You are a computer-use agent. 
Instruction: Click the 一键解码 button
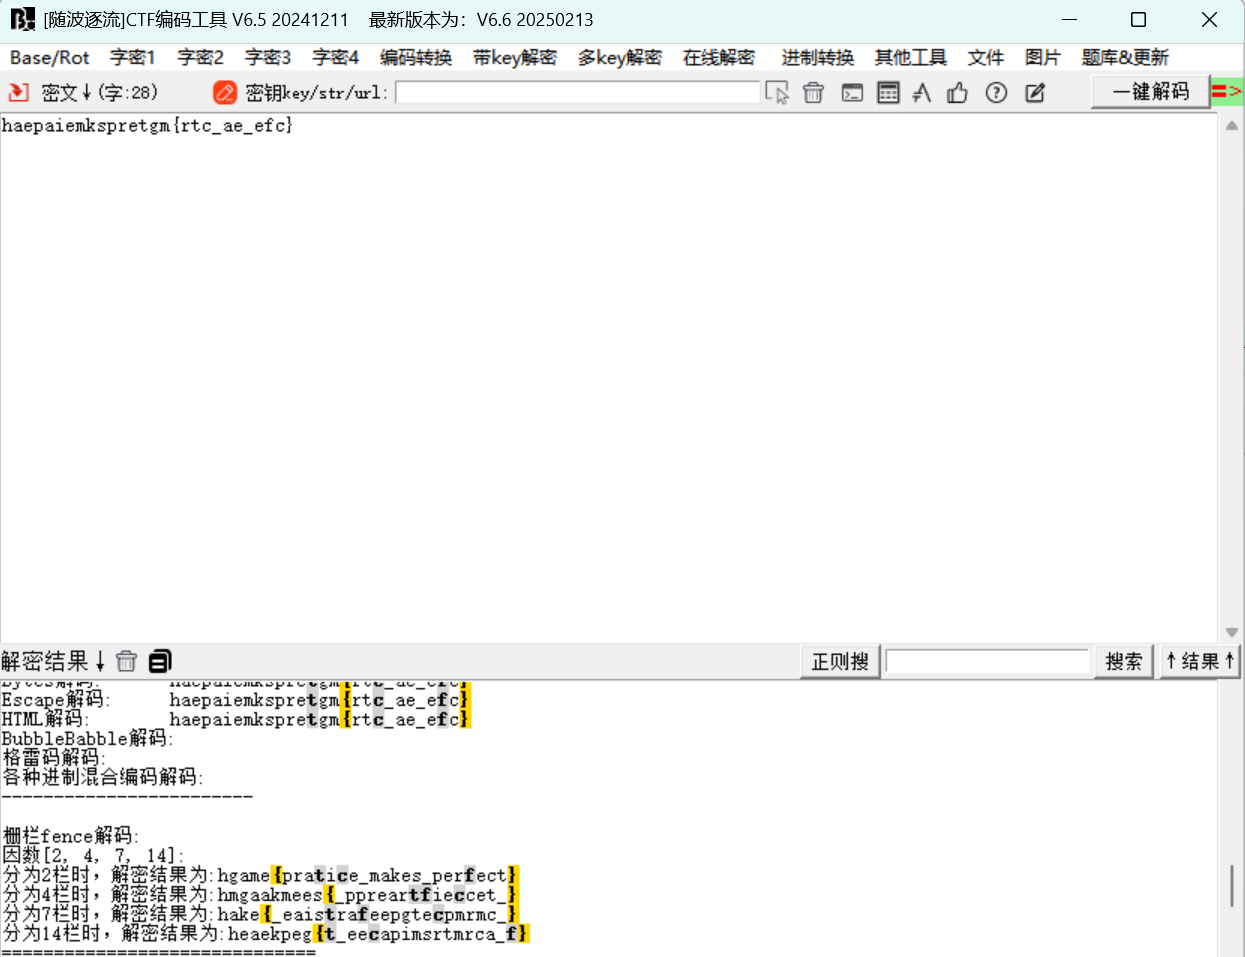pyautogui.click(x=1151, y=91)
